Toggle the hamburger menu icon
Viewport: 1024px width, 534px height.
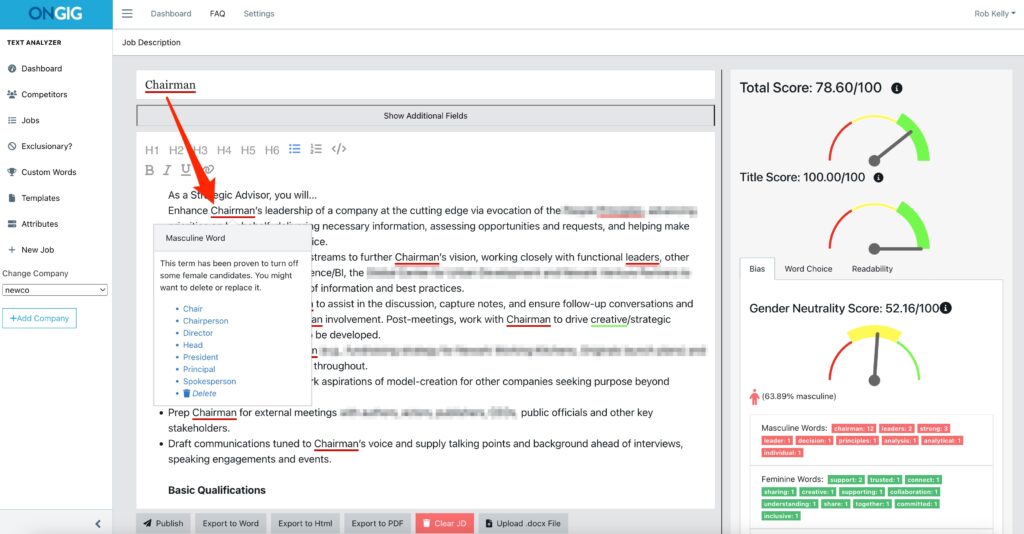(127, 14)
